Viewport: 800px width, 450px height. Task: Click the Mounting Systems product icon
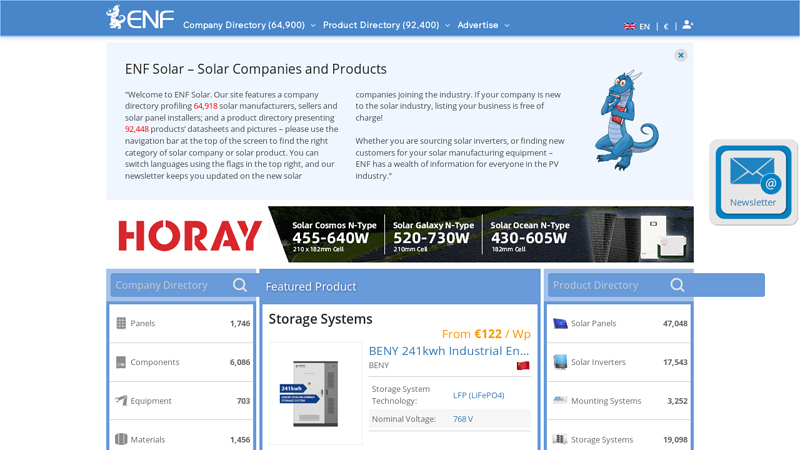(x=560, y=401)
